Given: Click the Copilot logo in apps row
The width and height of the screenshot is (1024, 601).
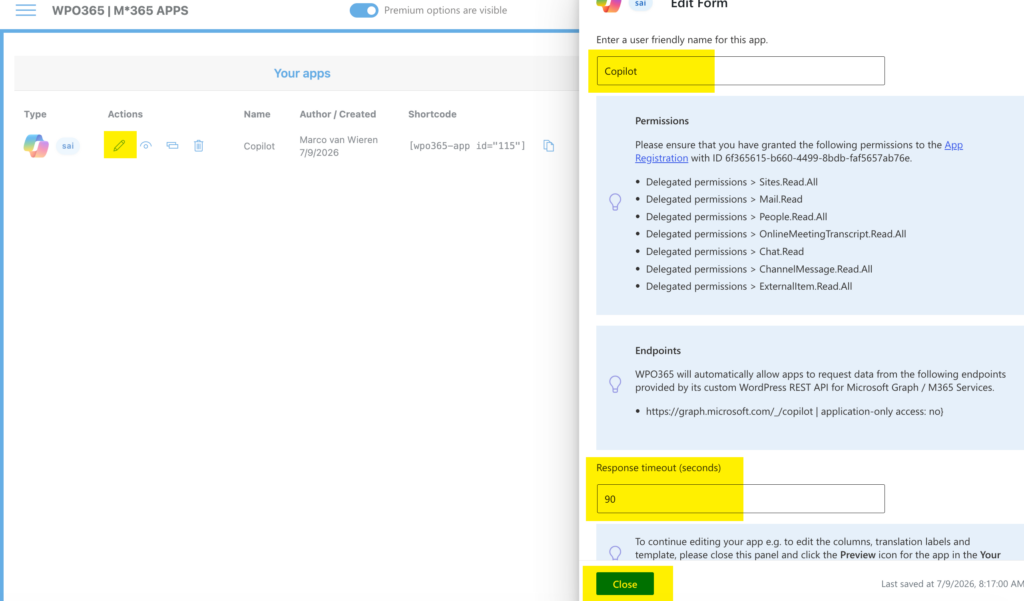Looking at the screenshot, I should pyautogui.click(x=36, y=146).
